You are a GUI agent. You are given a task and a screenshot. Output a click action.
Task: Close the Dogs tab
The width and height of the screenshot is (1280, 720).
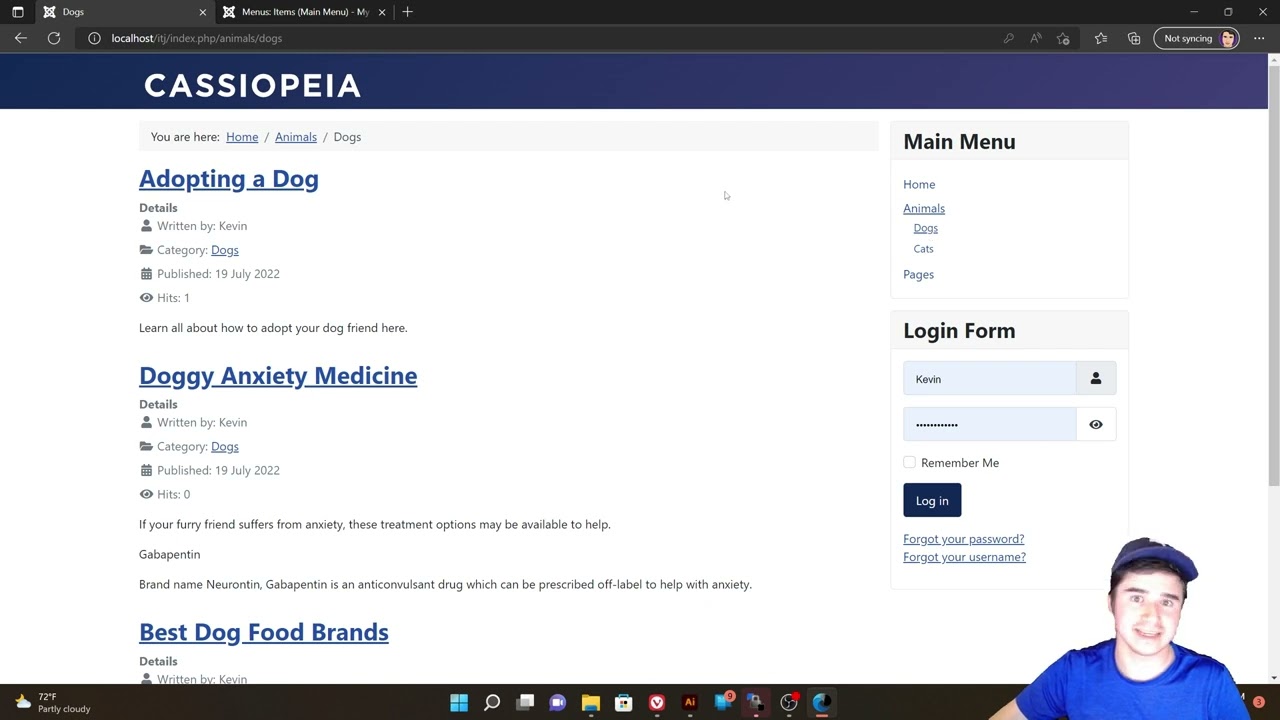[203, 12]
